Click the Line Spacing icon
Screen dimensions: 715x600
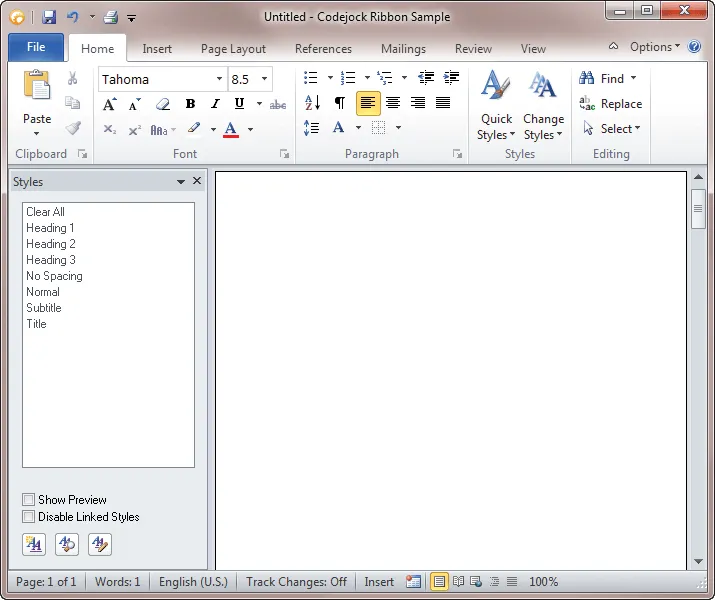311,128
